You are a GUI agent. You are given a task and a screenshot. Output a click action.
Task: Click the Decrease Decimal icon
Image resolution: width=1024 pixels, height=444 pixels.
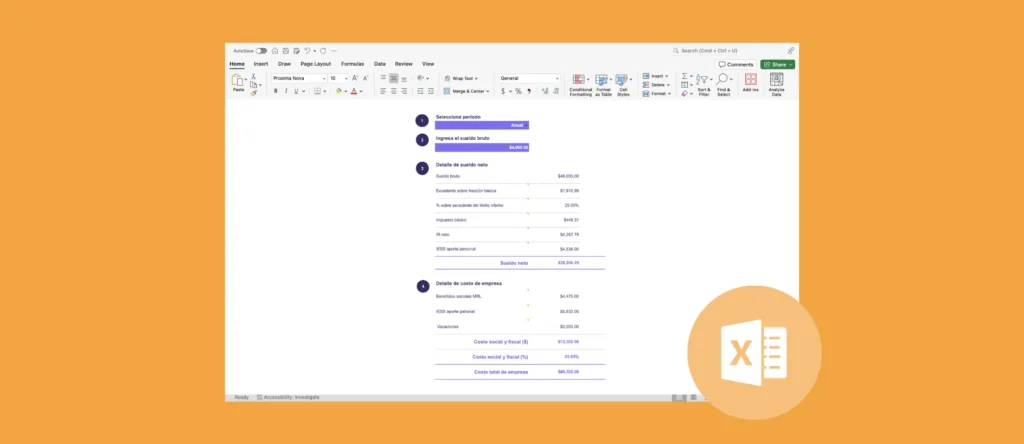556,91
